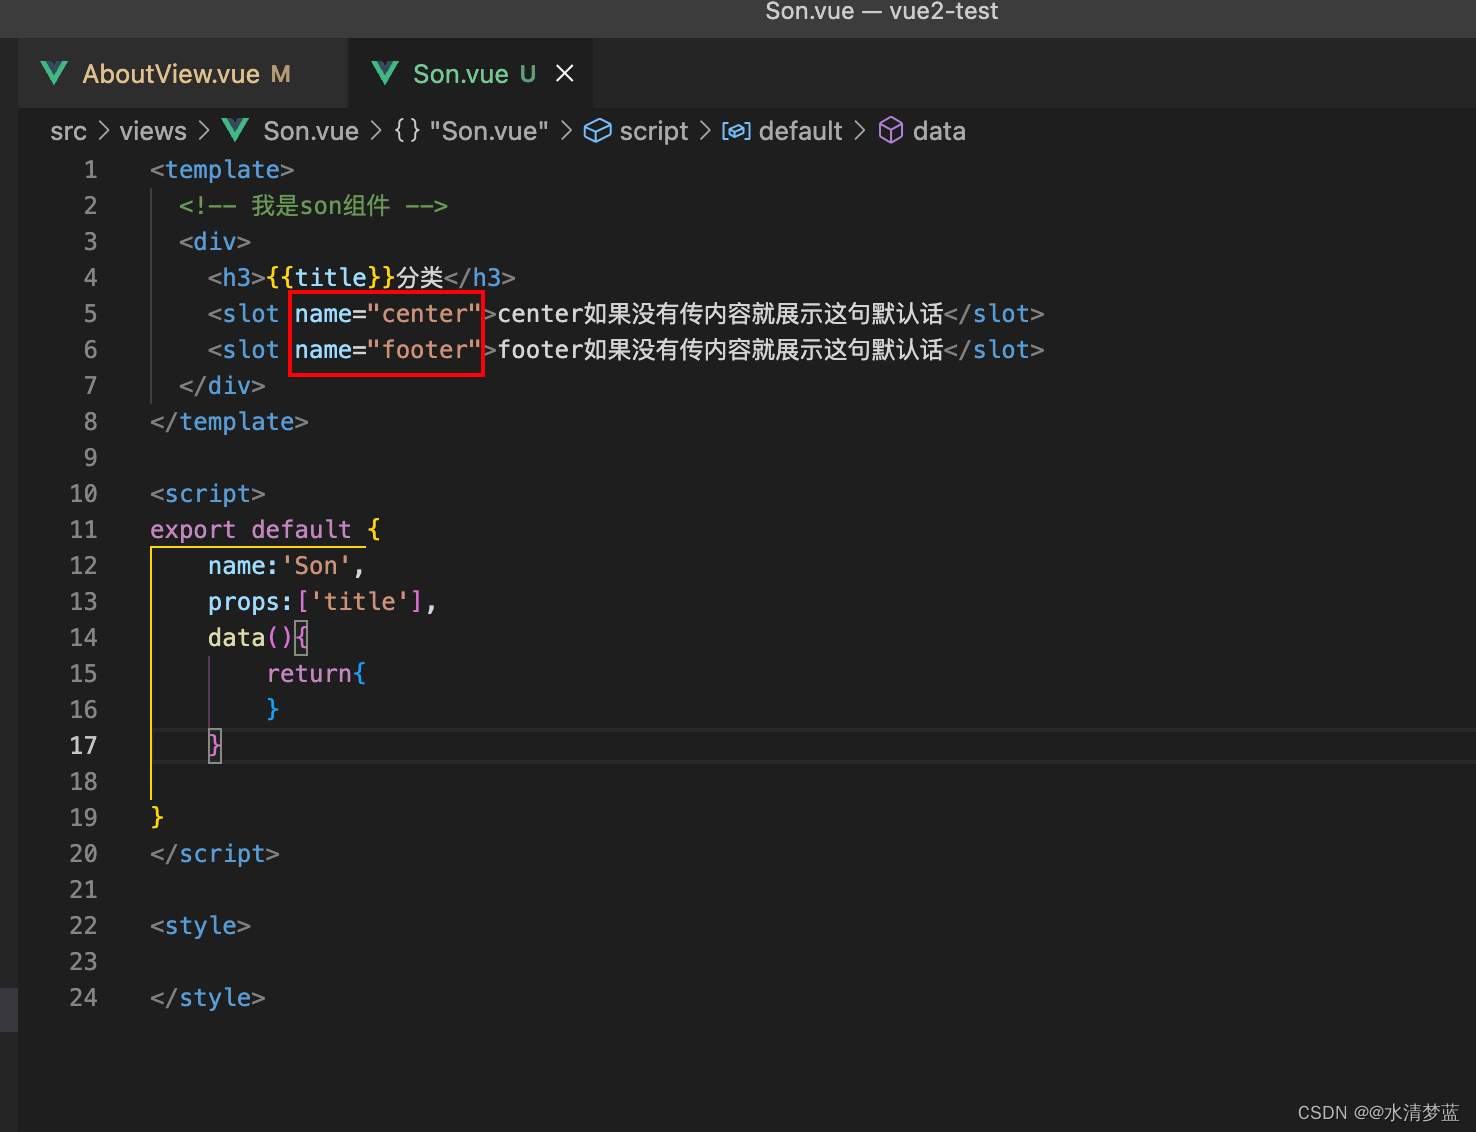Open the src breadcrumb segment
Image resolution: width=1476 pixels, height=1132 pixels.
[68, 131]
